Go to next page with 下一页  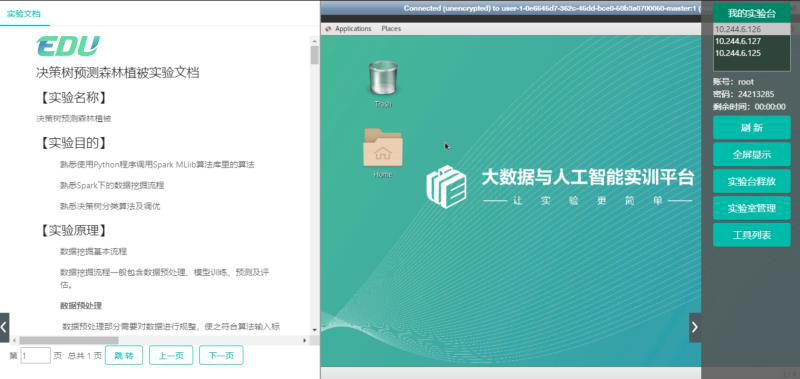221,355
